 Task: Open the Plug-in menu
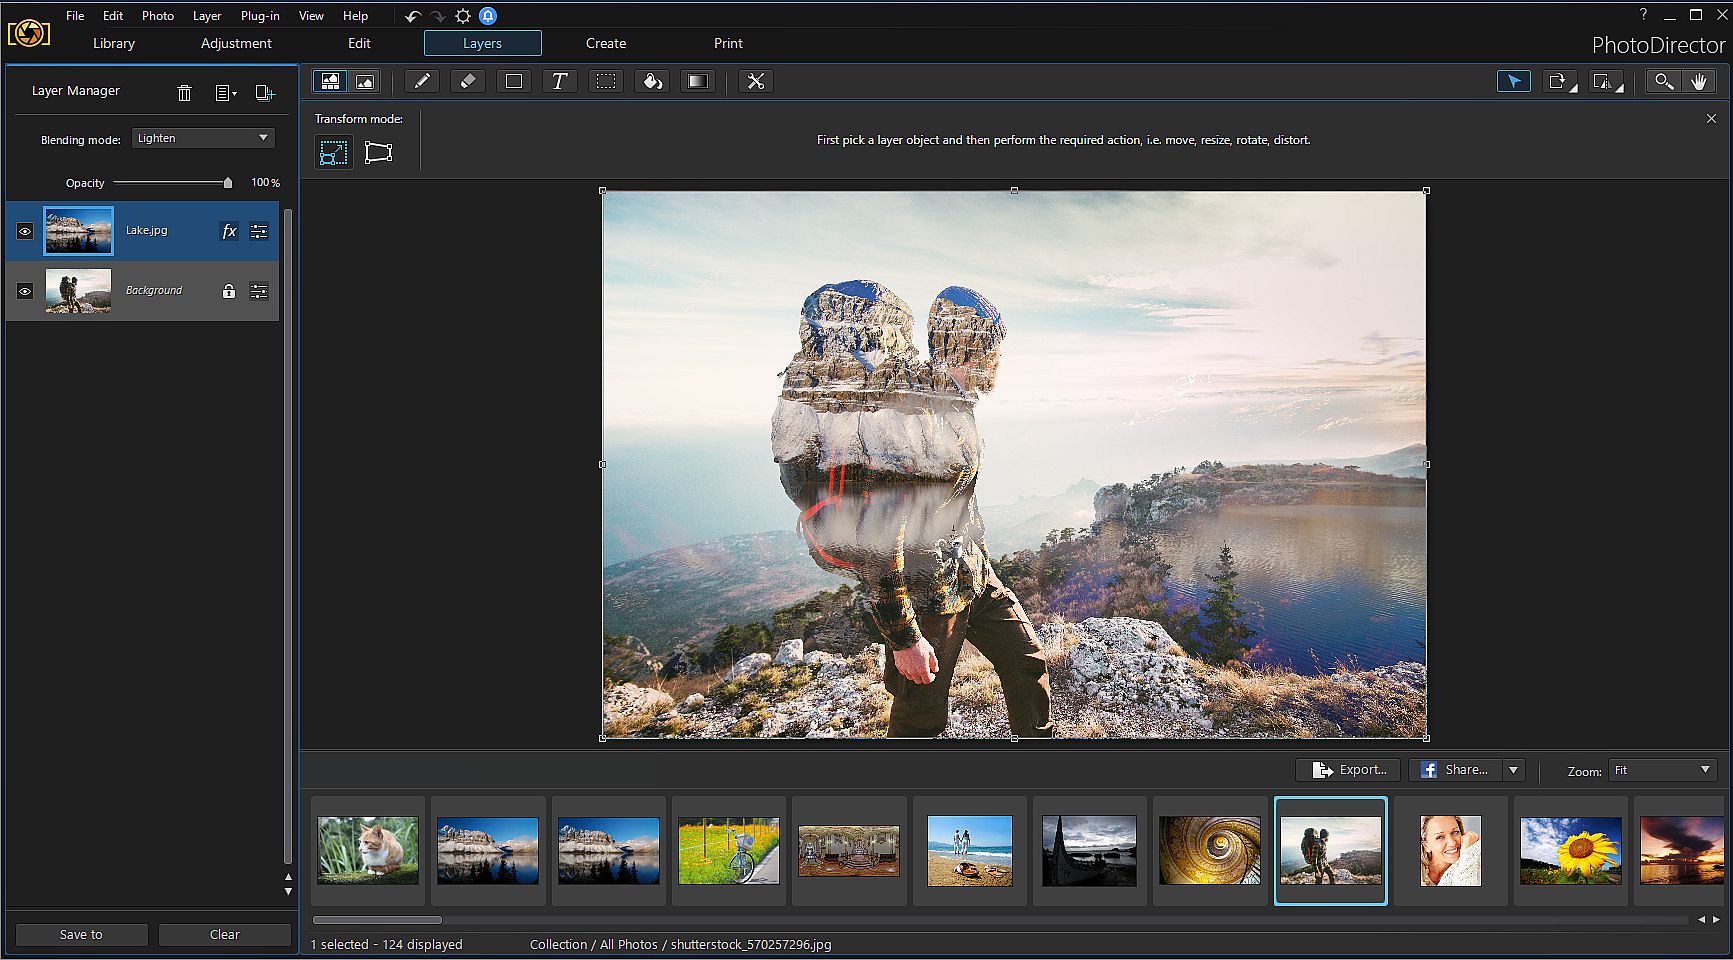click(260, 16)
